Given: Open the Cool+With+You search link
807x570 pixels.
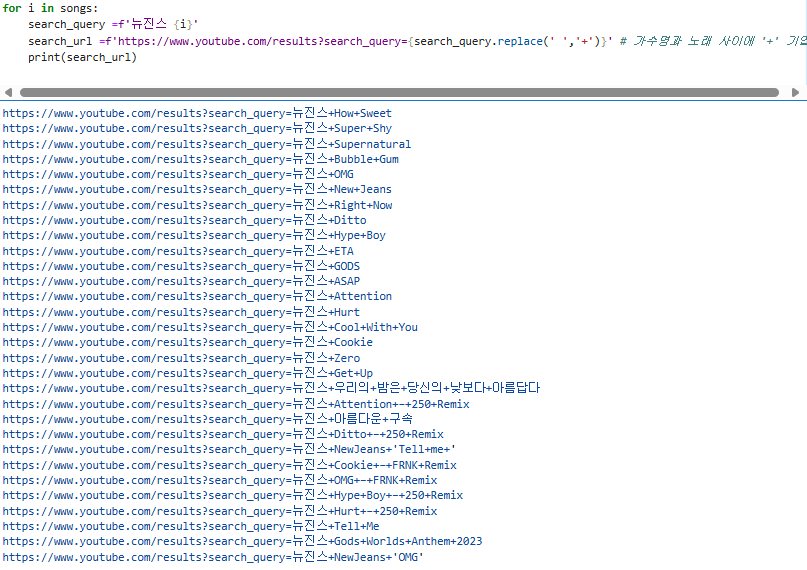Looking at the screenshot, I should click(x=210, y=327).
